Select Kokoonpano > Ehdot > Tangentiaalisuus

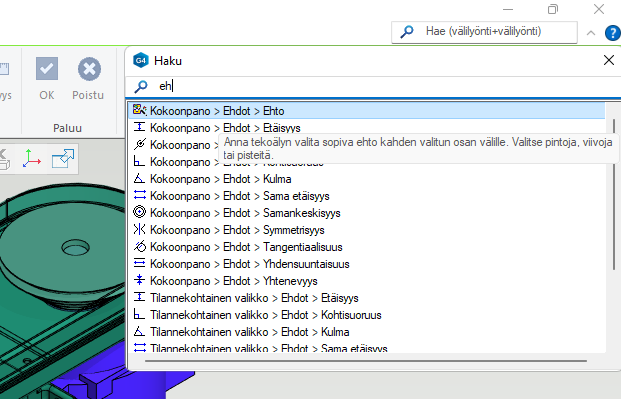pyautogui.click(x=367, y=247)
